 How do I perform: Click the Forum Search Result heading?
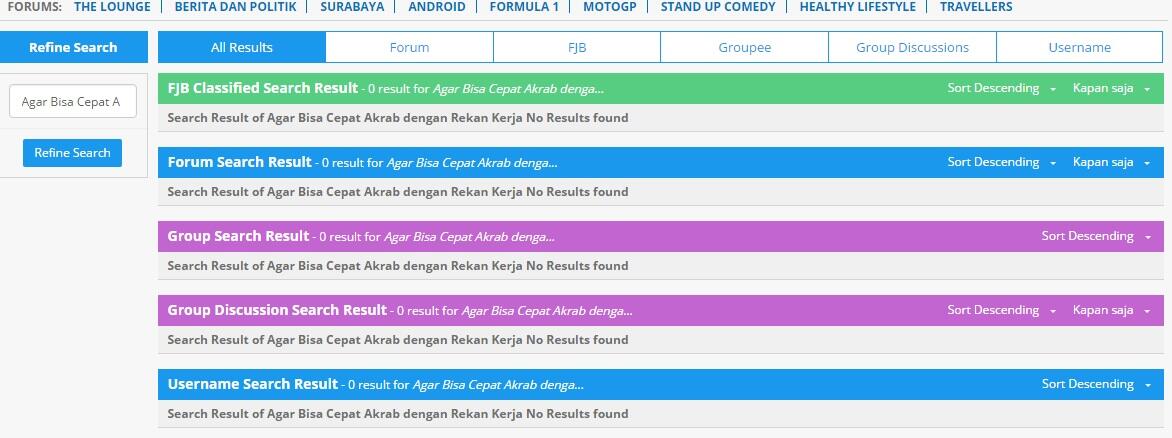pyautogui.click(x=239, y=162)
